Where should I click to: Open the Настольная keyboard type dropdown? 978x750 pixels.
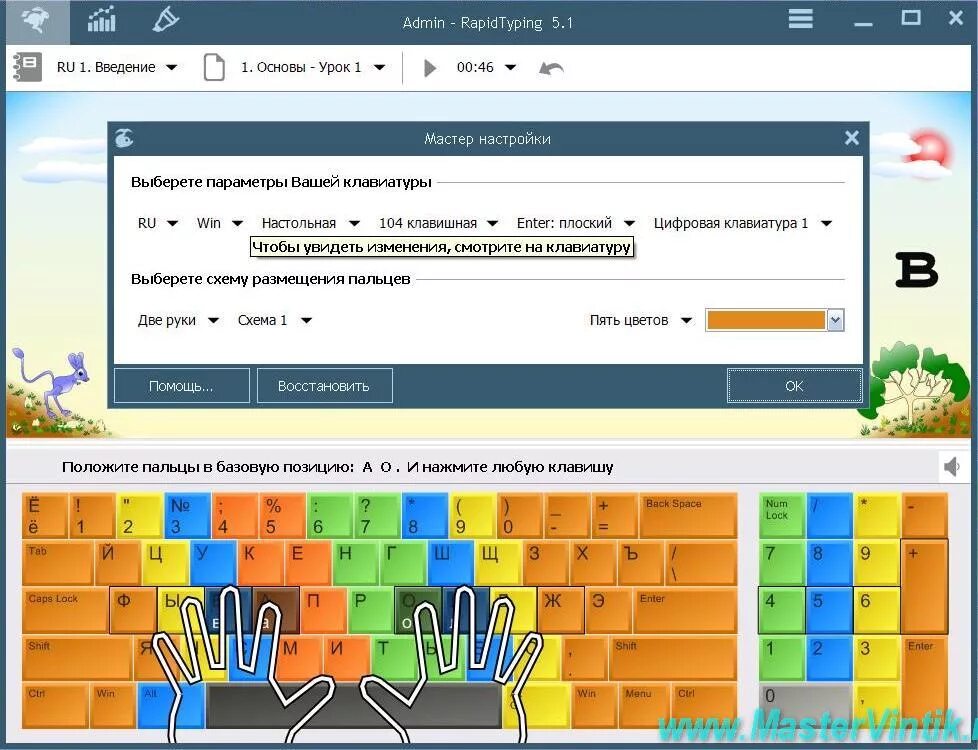[311, 223]
